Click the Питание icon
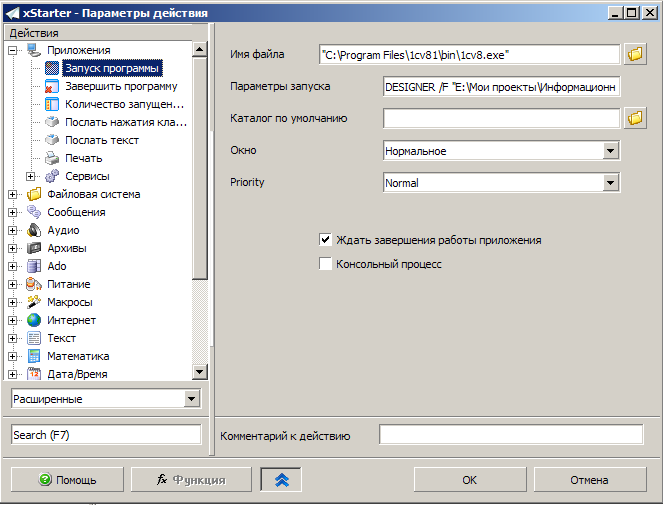This screenshot has height=505, width=663. point(34,284)
